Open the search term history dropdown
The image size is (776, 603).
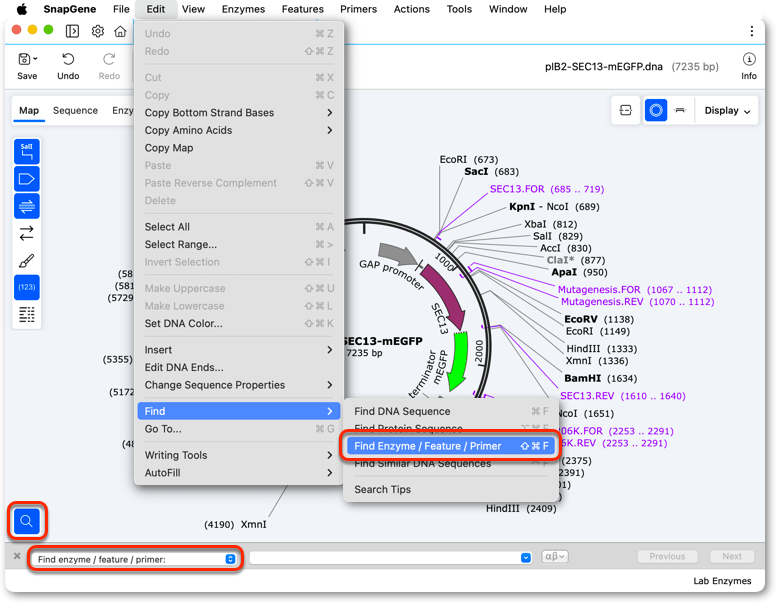tap(526, 558)
